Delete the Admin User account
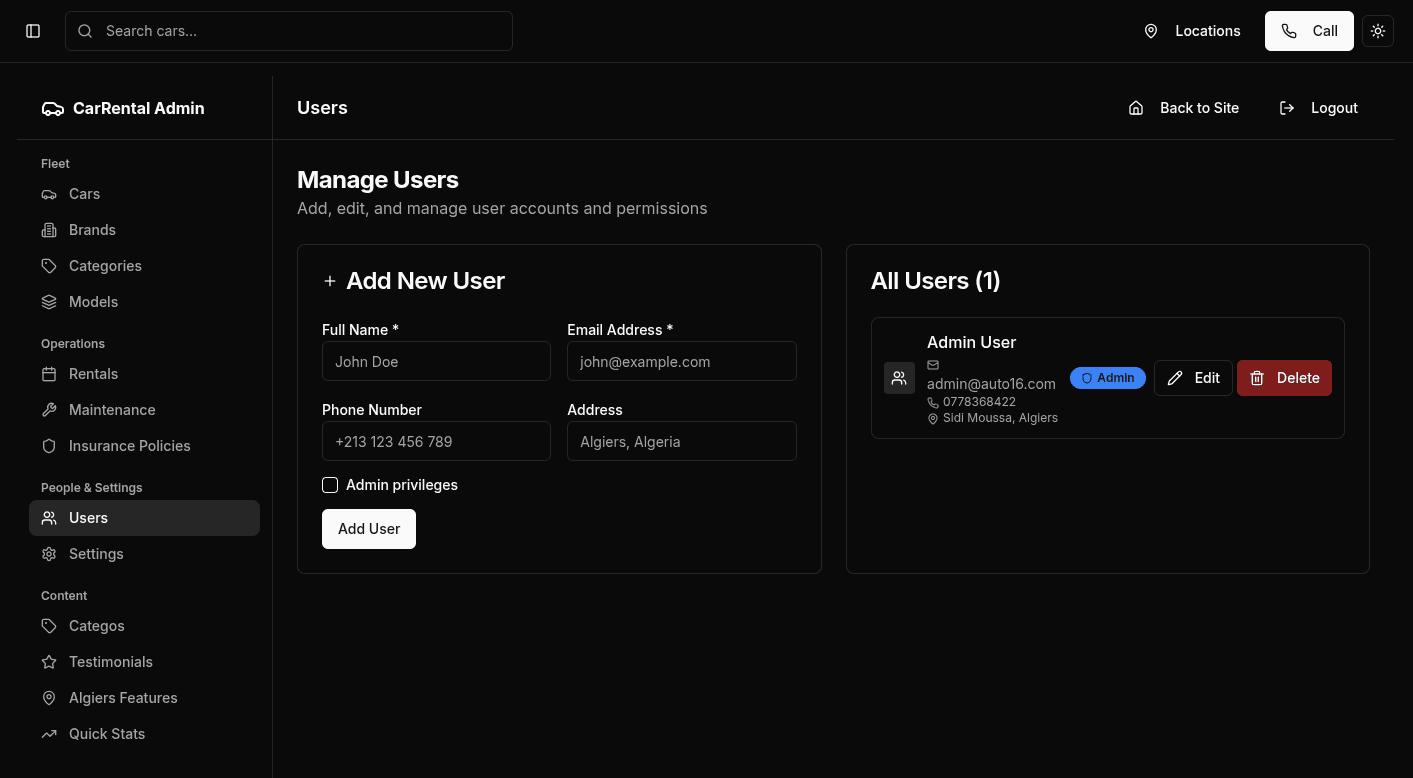The height and width of the screenshot is (778, 1413). tap(1284, 378)
